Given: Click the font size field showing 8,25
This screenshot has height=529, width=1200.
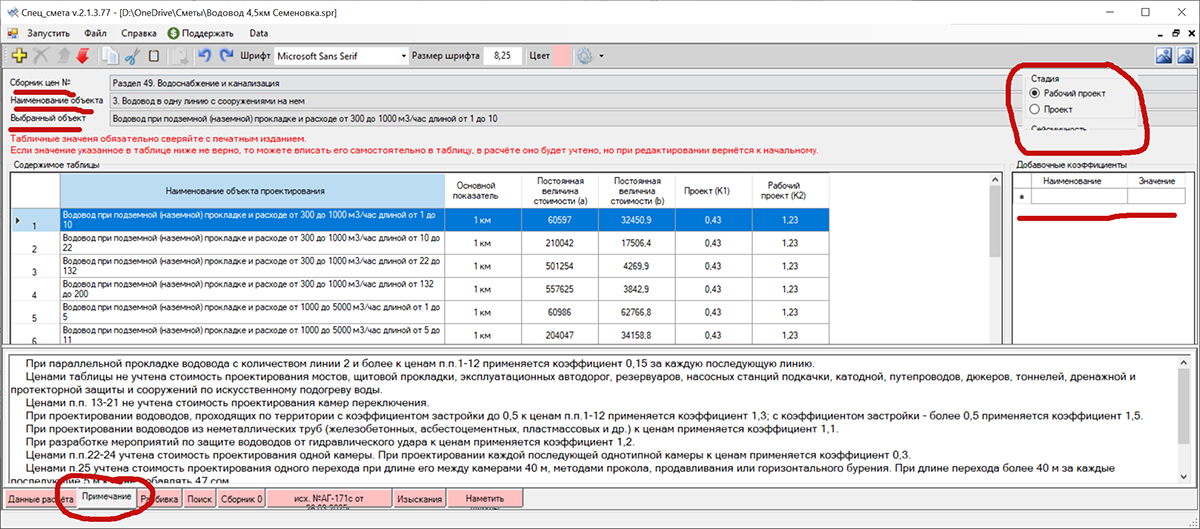Looking at the screenshot, I should (503, 55).
